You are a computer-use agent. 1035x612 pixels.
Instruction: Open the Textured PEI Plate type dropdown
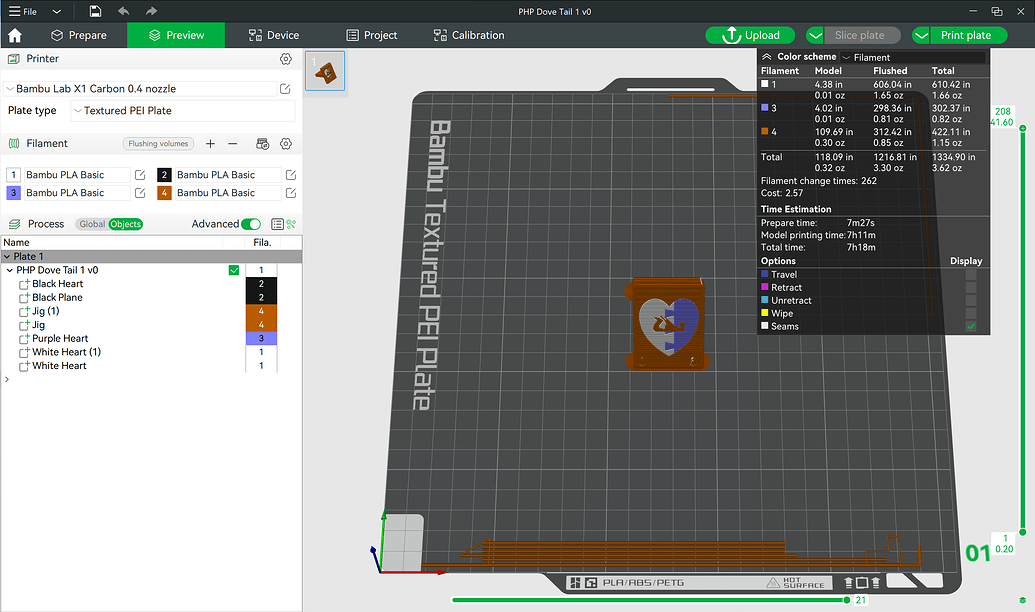click(183, 110)
